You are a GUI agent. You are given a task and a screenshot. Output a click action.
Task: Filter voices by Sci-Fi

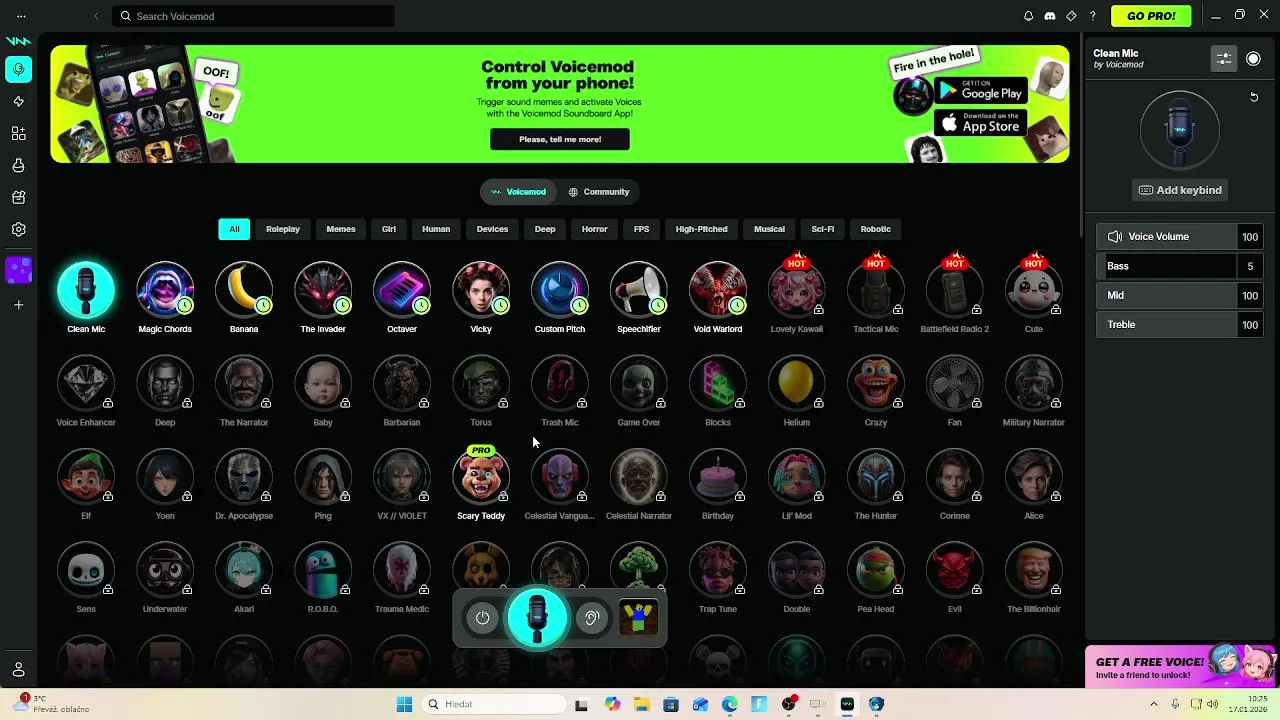tap(823, 229)
